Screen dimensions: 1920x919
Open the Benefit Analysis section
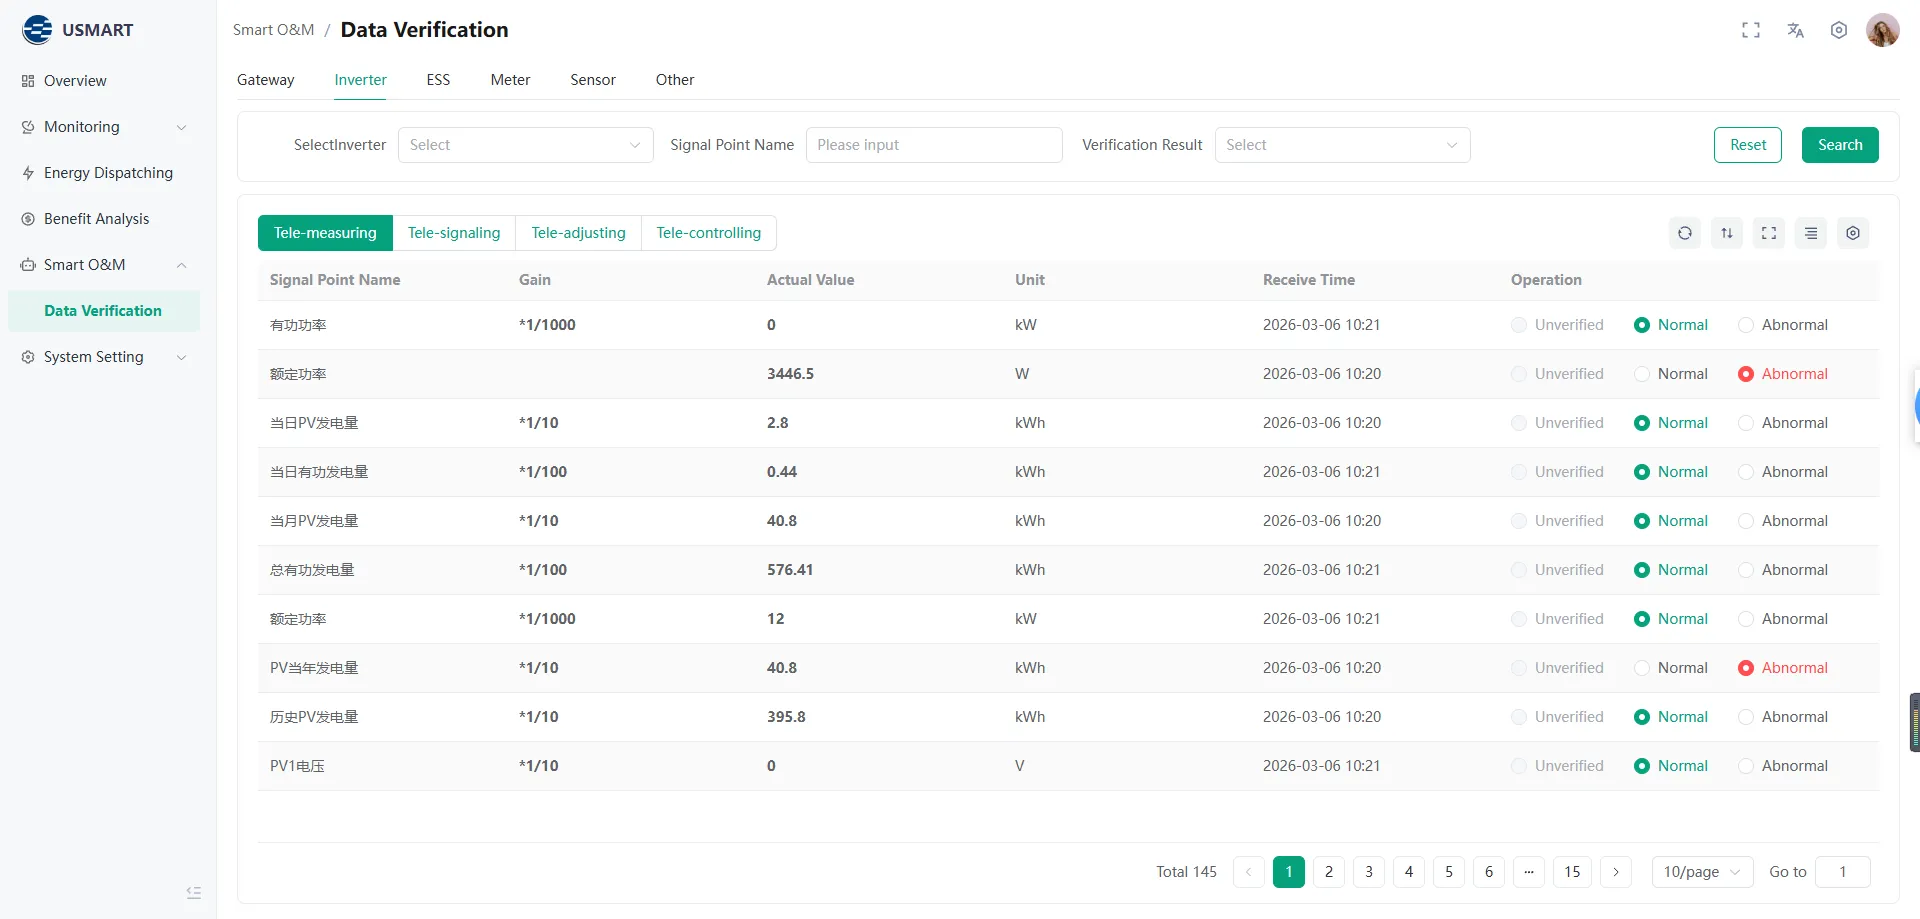97,218
